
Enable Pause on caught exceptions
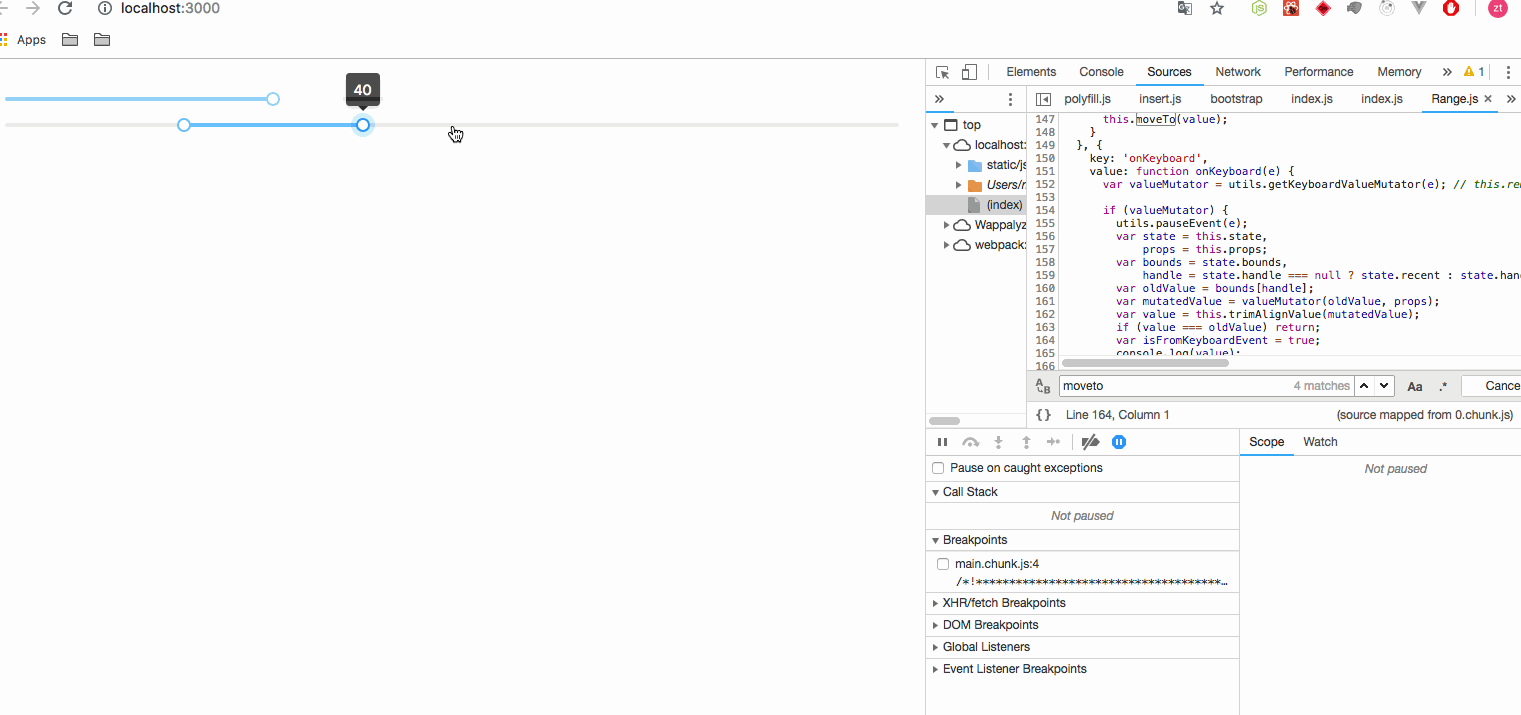938,468
